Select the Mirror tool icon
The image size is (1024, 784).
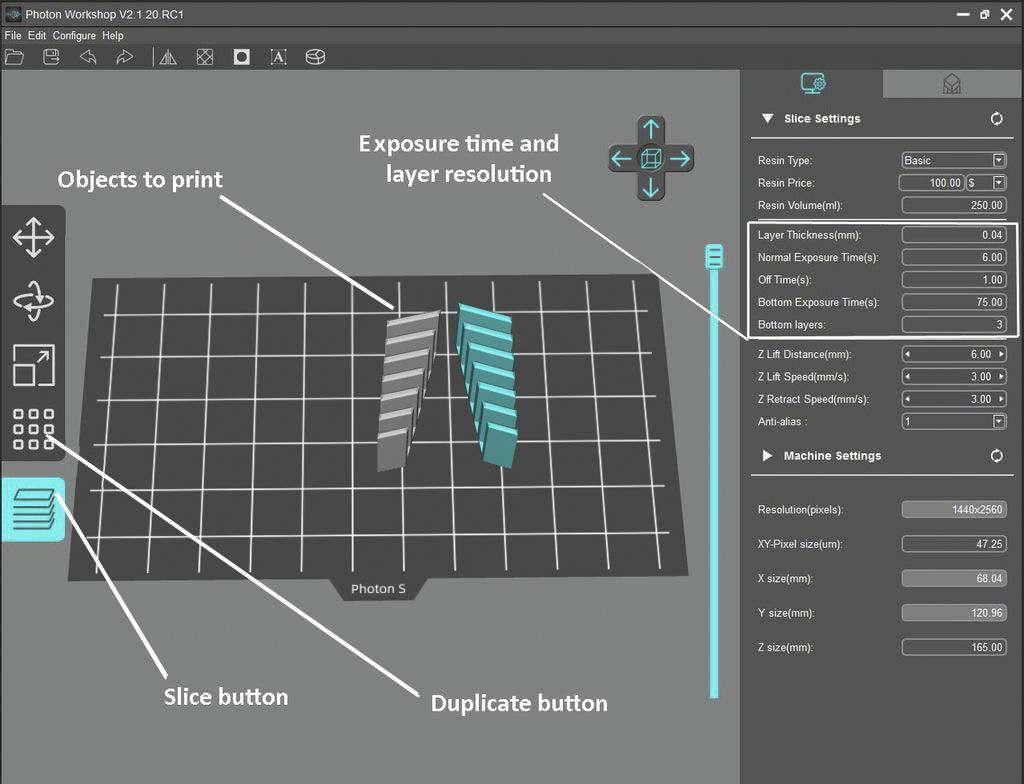(x=168, y=57)
